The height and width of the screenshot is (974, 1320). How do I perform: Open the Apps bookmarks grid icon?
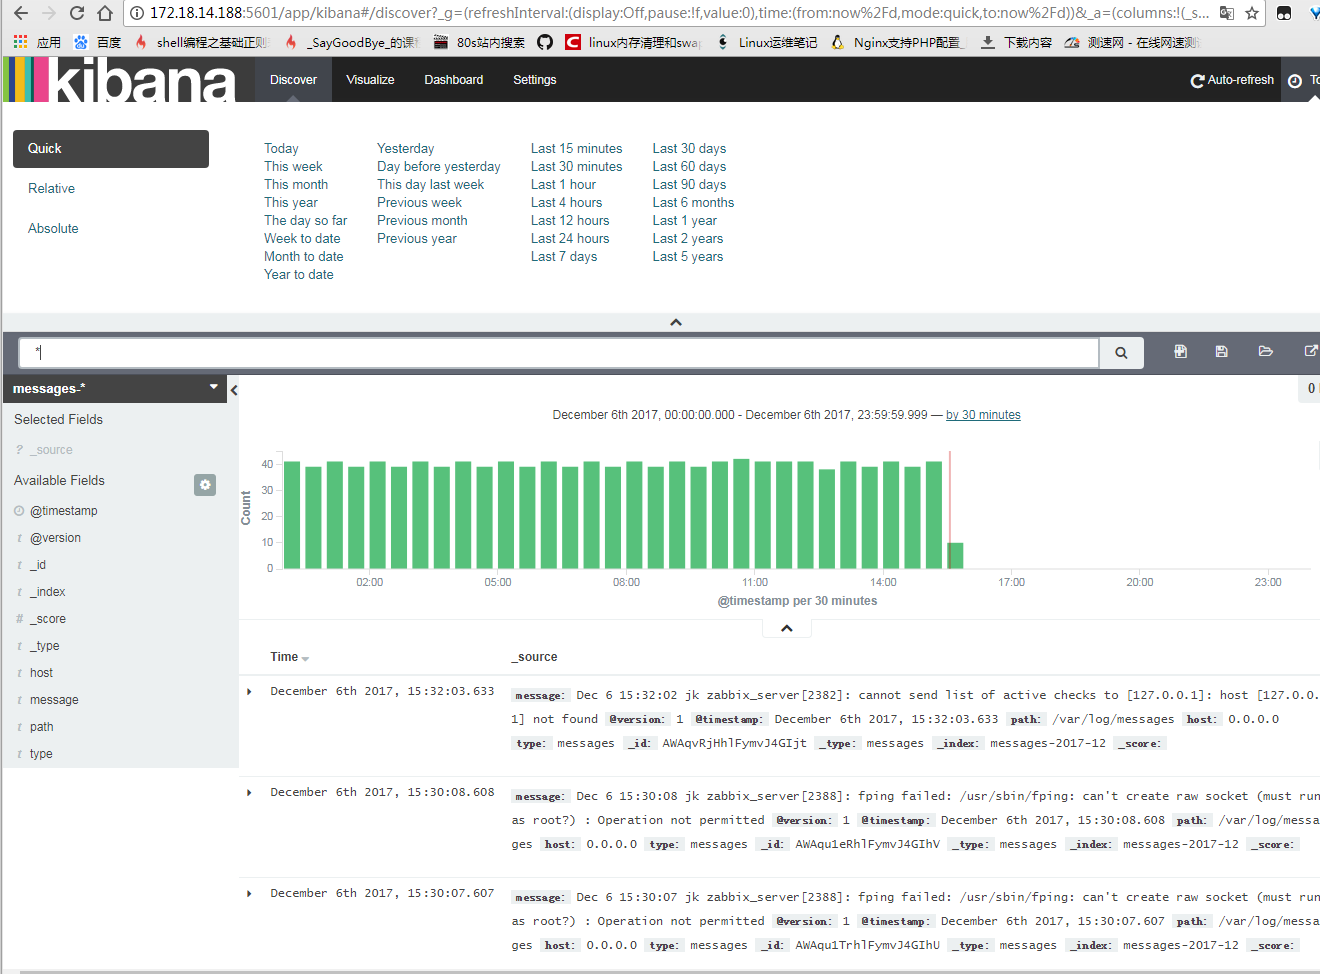(x=20, y=42)
